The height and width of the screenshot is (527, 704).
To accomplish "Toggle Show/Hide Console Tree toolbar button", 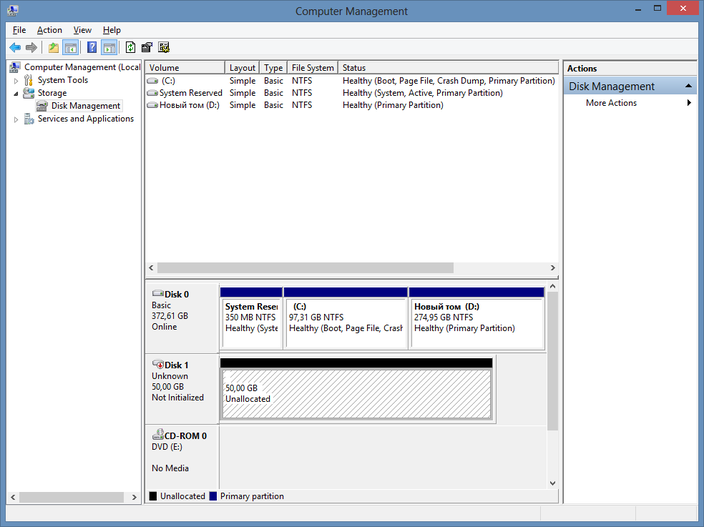I will tap(71, 47).
